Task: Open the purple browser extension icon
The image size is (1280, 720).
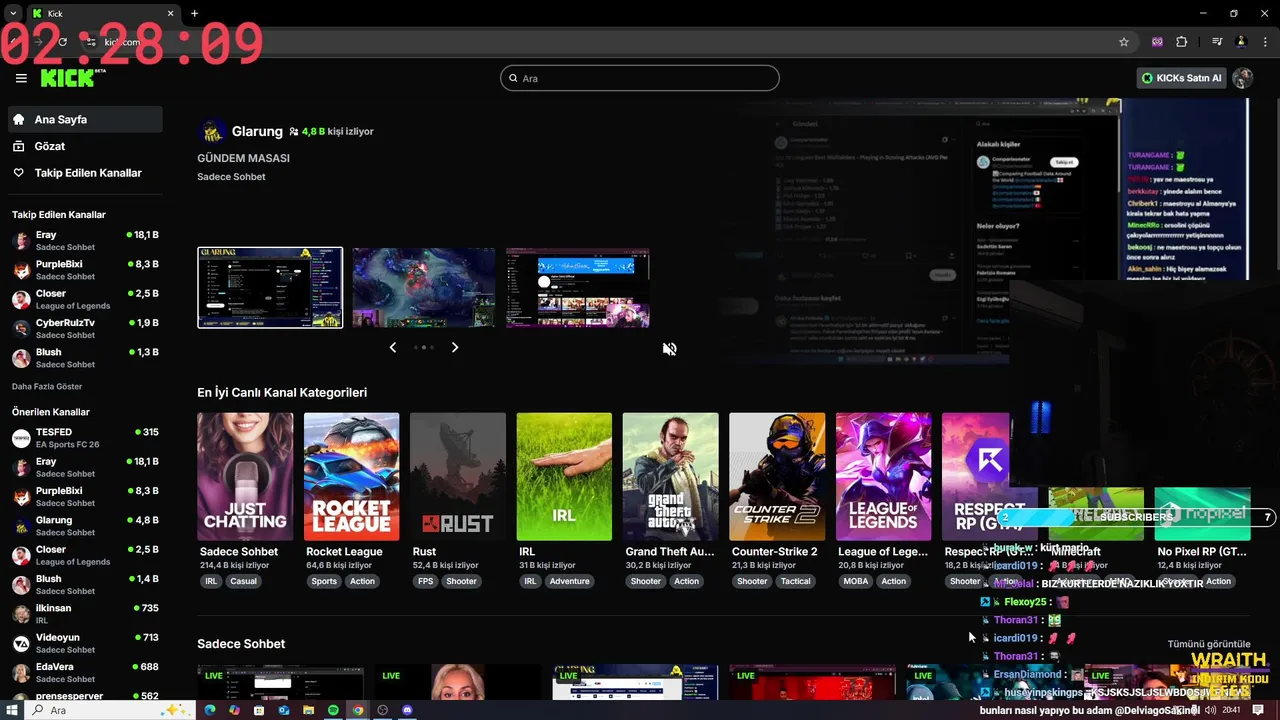Action: (x=1158, y=42)
